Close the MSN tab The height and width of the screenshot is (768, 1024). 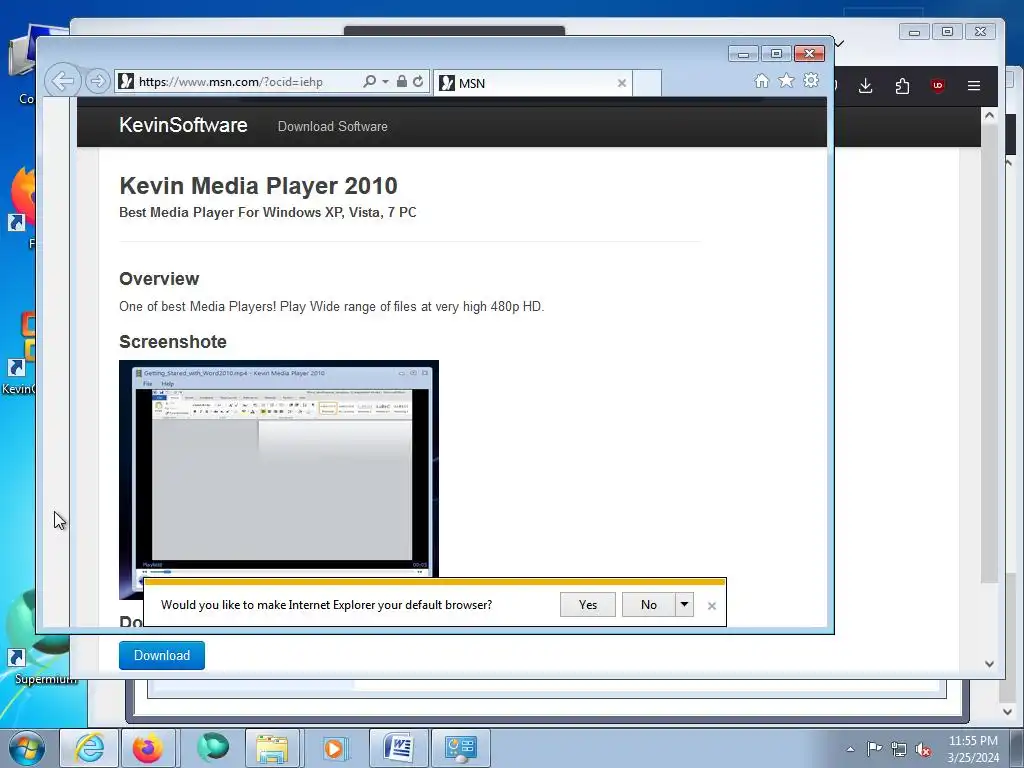point(622,83)
